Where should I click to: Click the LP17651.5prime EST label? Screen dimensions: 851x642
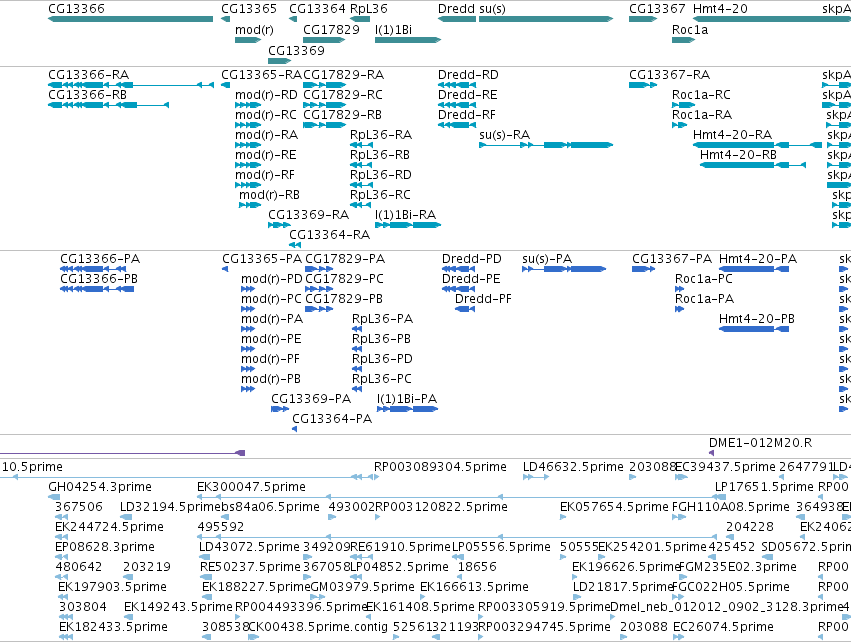pyautogui.click(x=764, y=486)
